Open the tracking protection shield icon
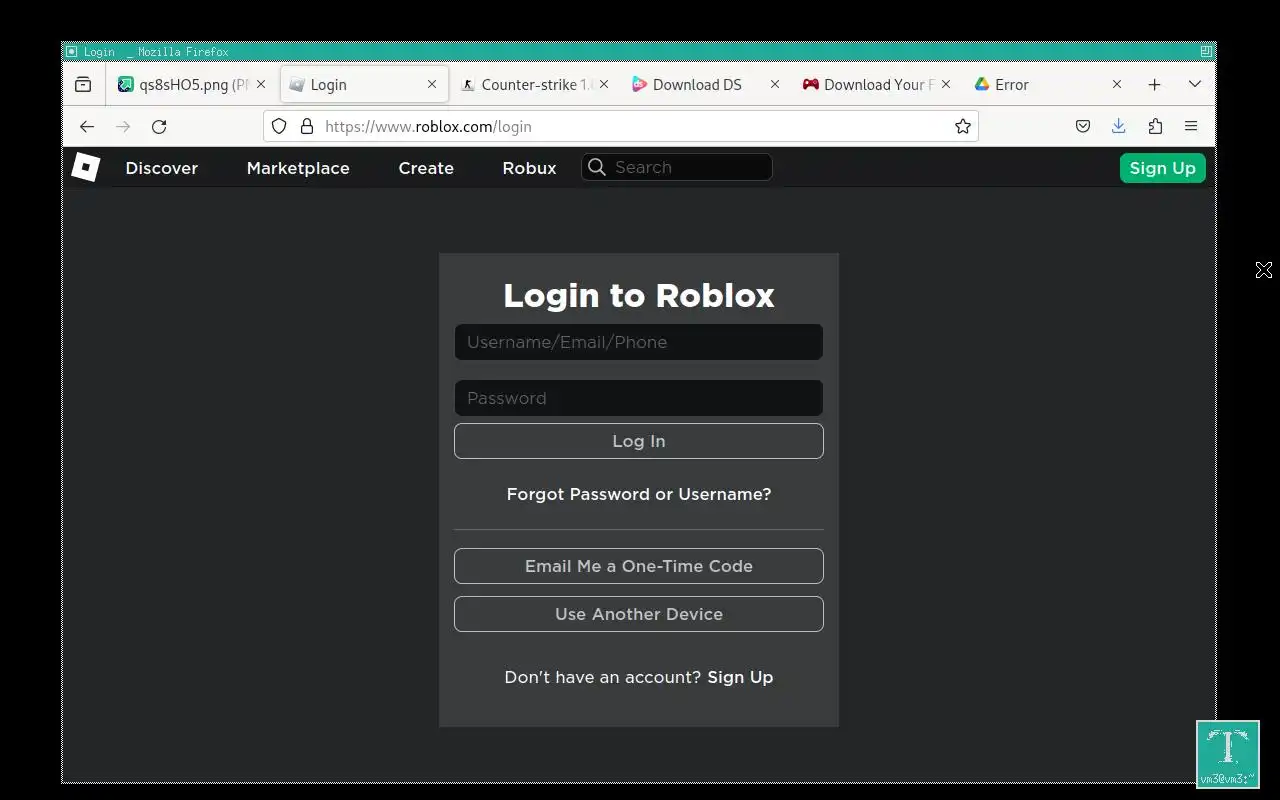This screenshot has width=1280, height=800. pyautogui.click(x=280, y=126)
